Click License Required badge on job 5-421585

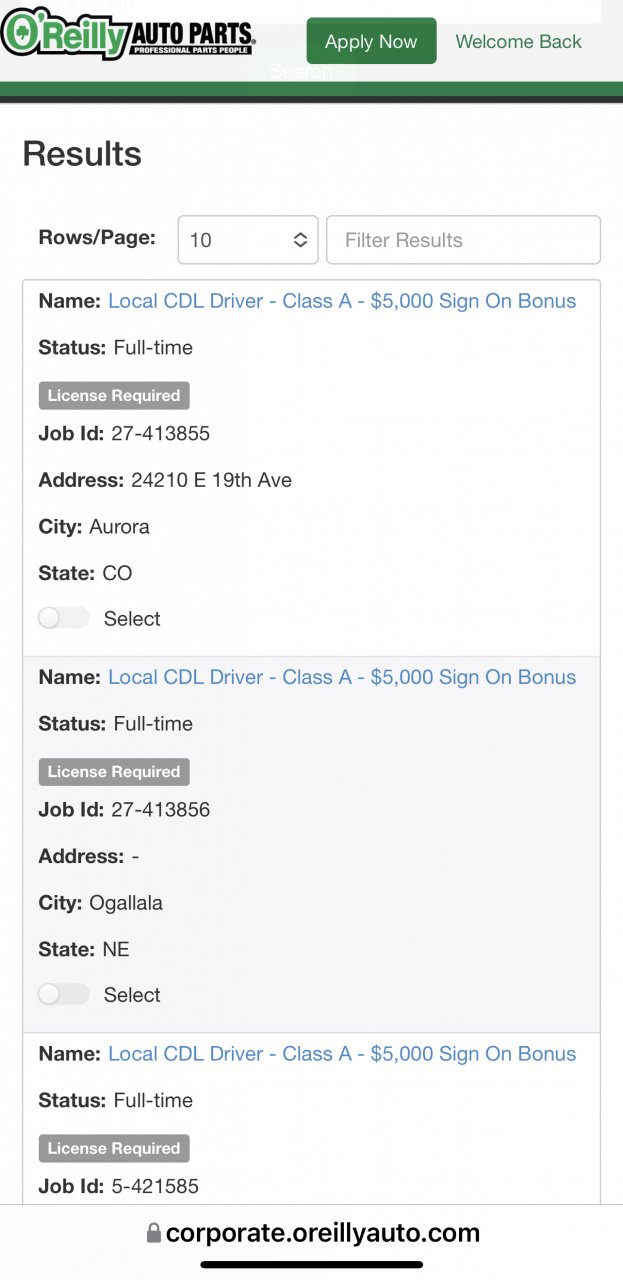(x=114, y=1148)
